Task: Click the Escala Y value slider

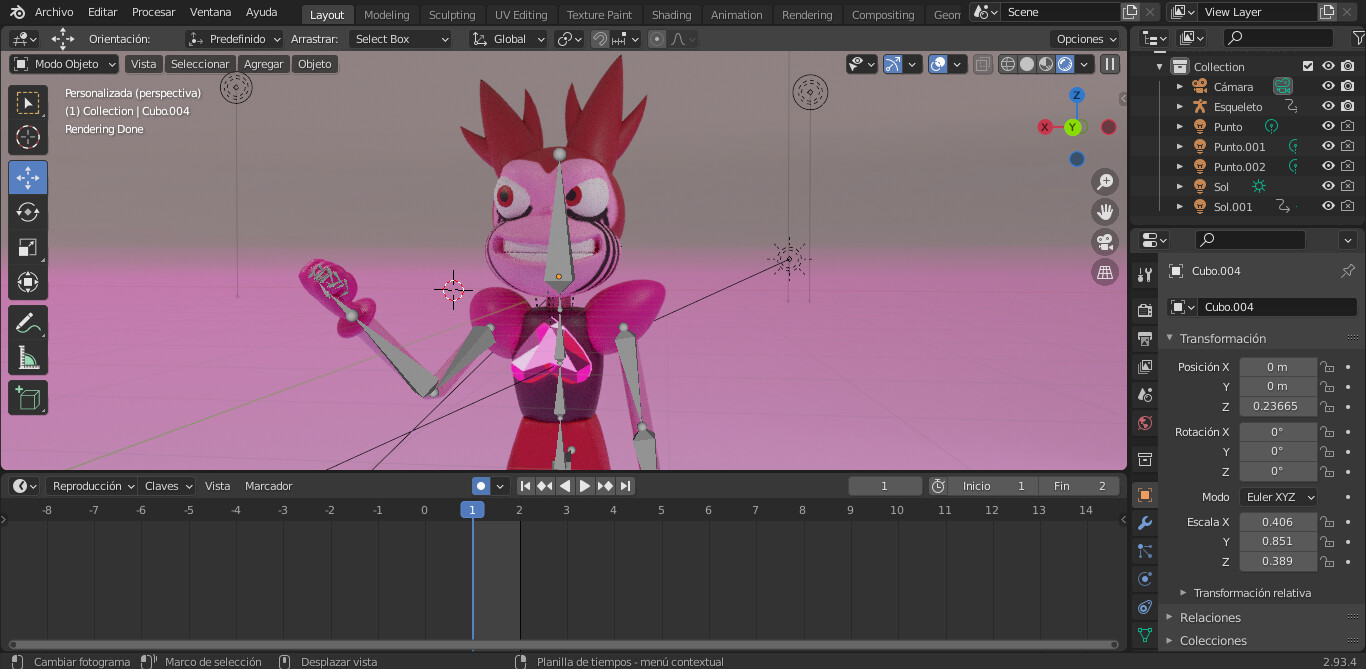Action: (1277, 542)
